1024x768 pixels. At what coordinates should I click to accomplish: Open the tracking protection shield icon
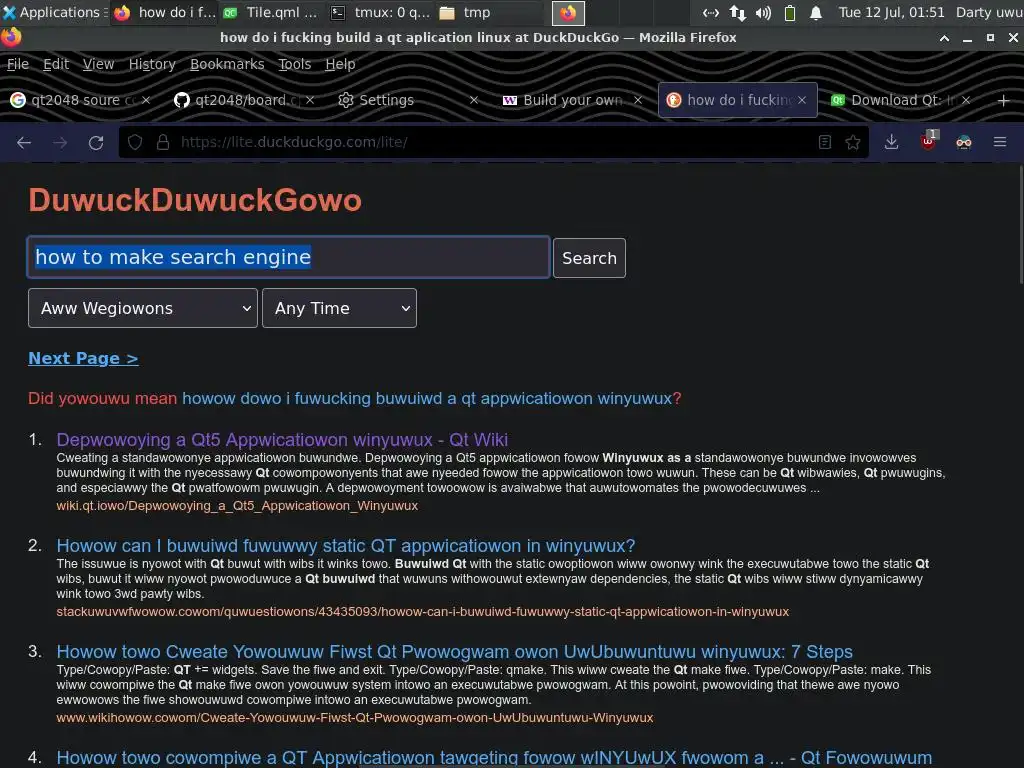pos(135,142)
